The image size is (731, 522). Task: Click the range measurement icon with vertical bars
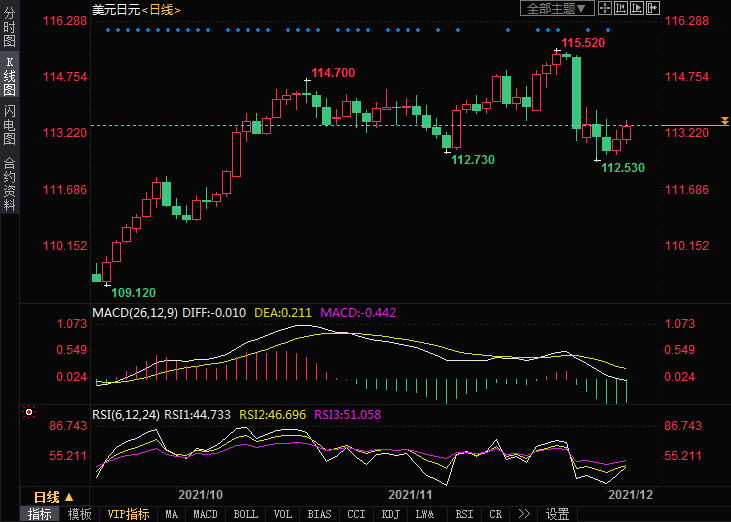620,9
